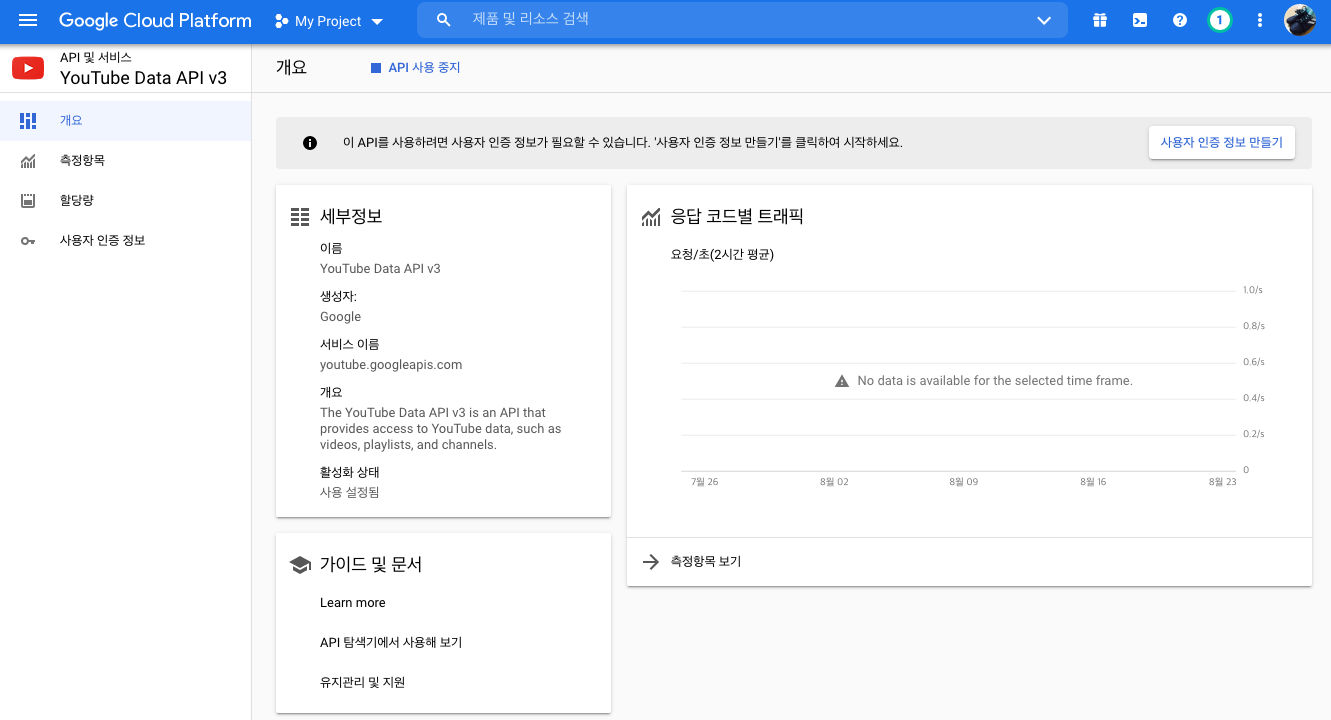Open the help question mark icon

(1180, 20)
